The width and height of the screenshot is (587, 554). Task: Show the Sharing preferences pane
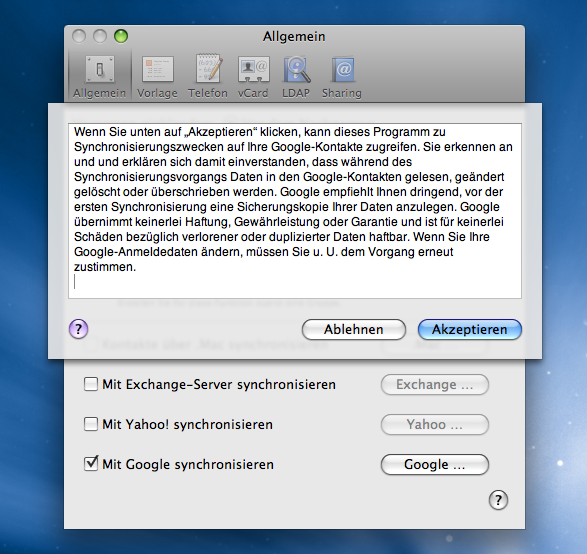[342, 77]
